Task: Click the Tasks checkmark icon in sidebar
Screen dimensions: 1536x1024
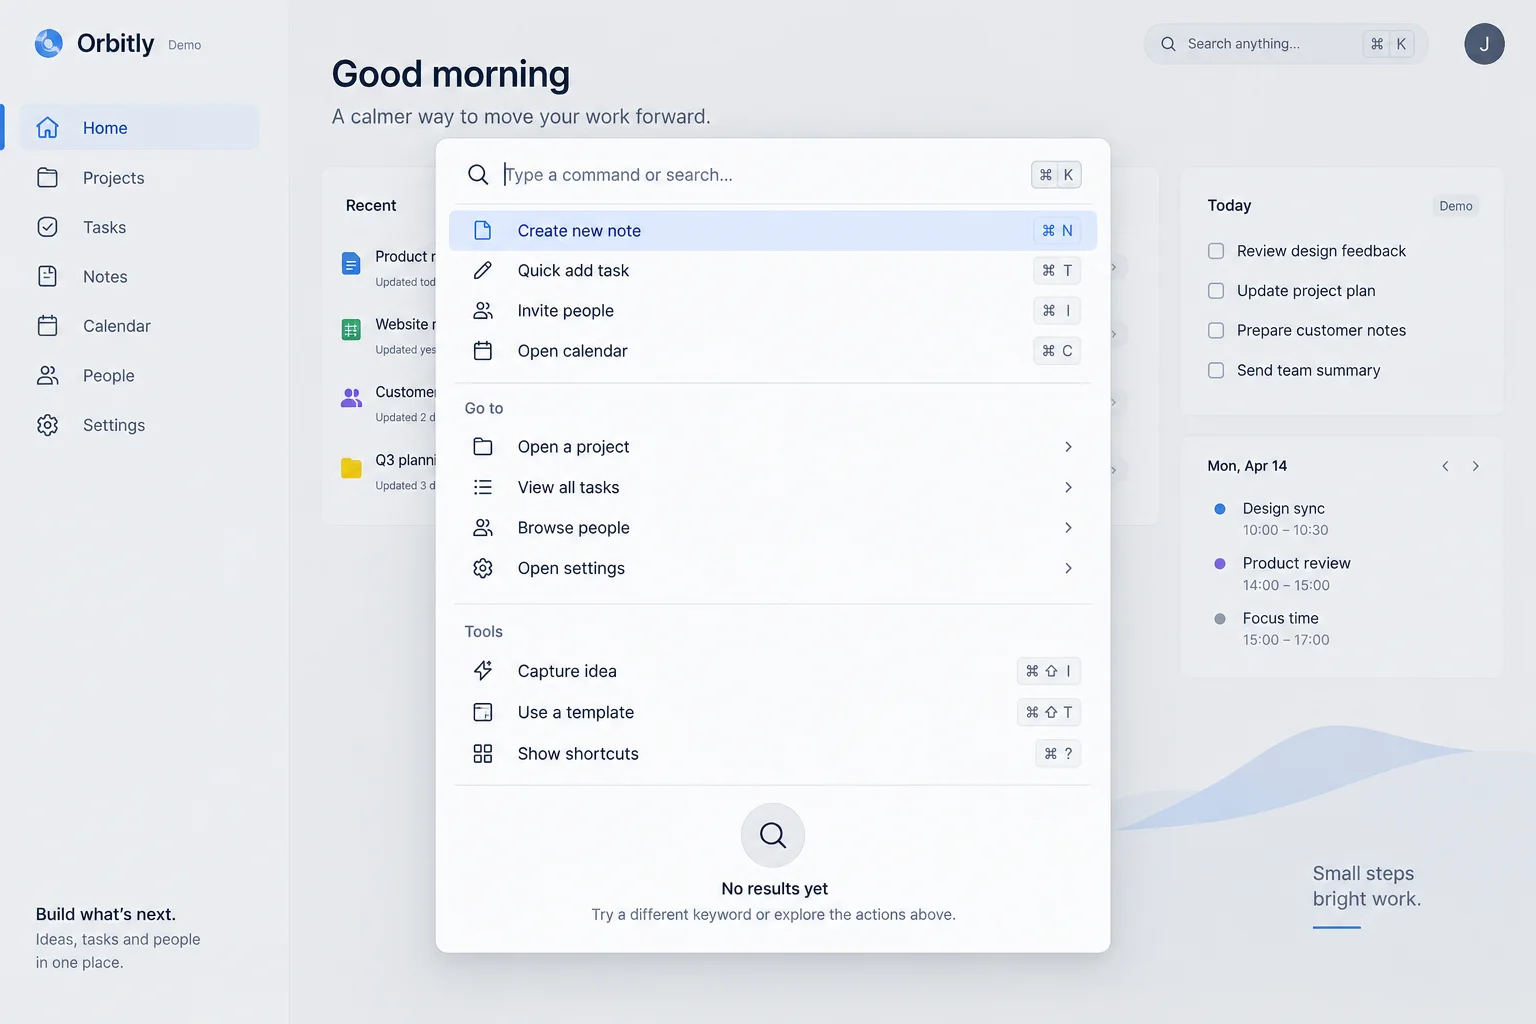Action: (x=47, y=227)
